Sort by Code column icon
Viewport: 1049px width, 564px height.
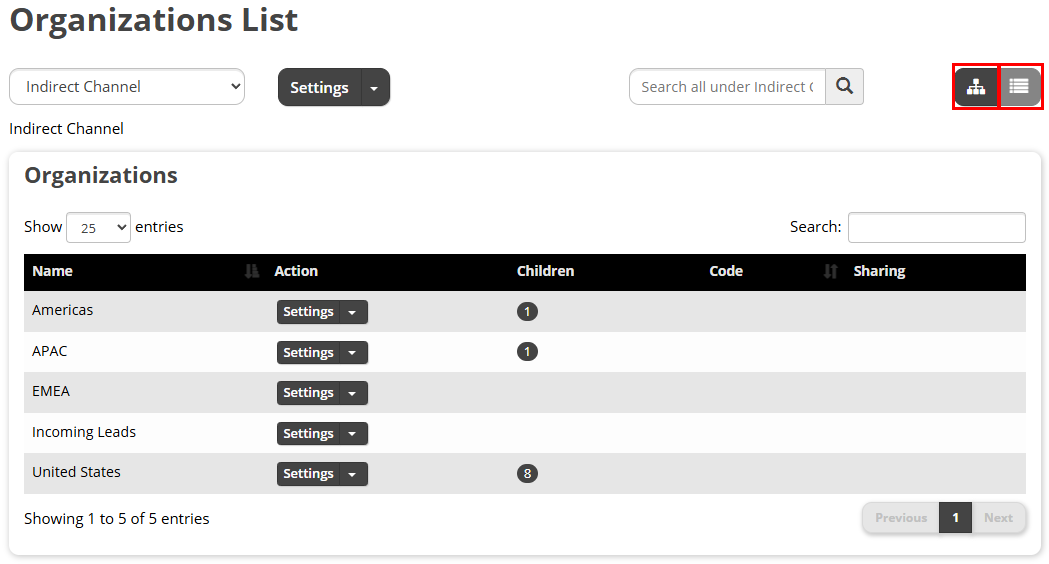830,271
